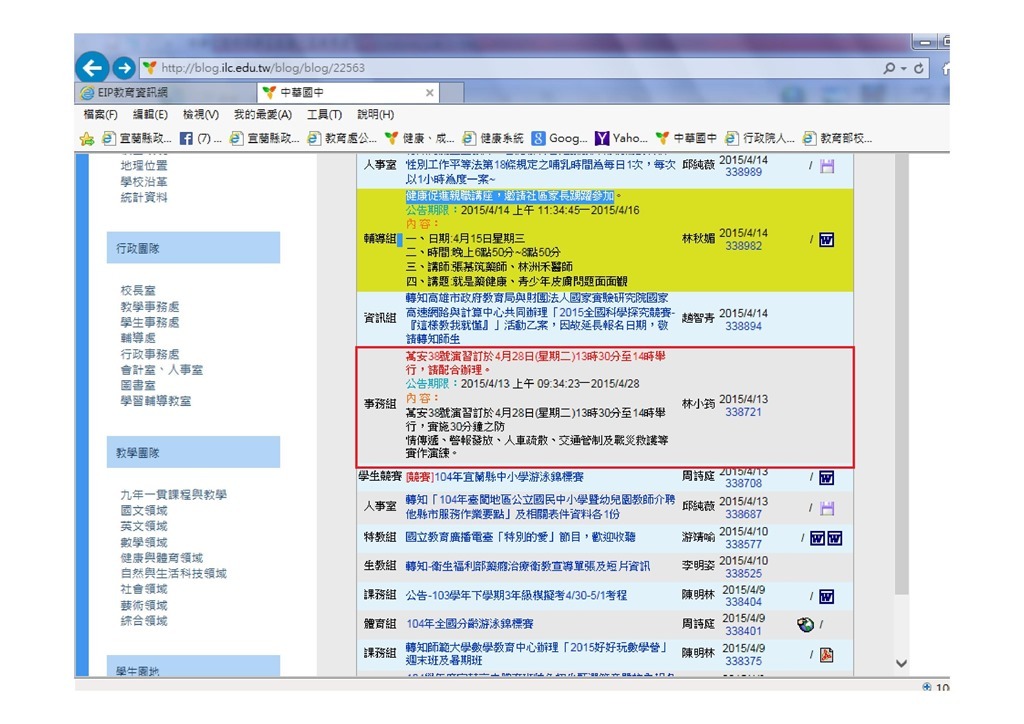Open the 工具(T) menu
Screen dimensions: 1024x724
324,115
